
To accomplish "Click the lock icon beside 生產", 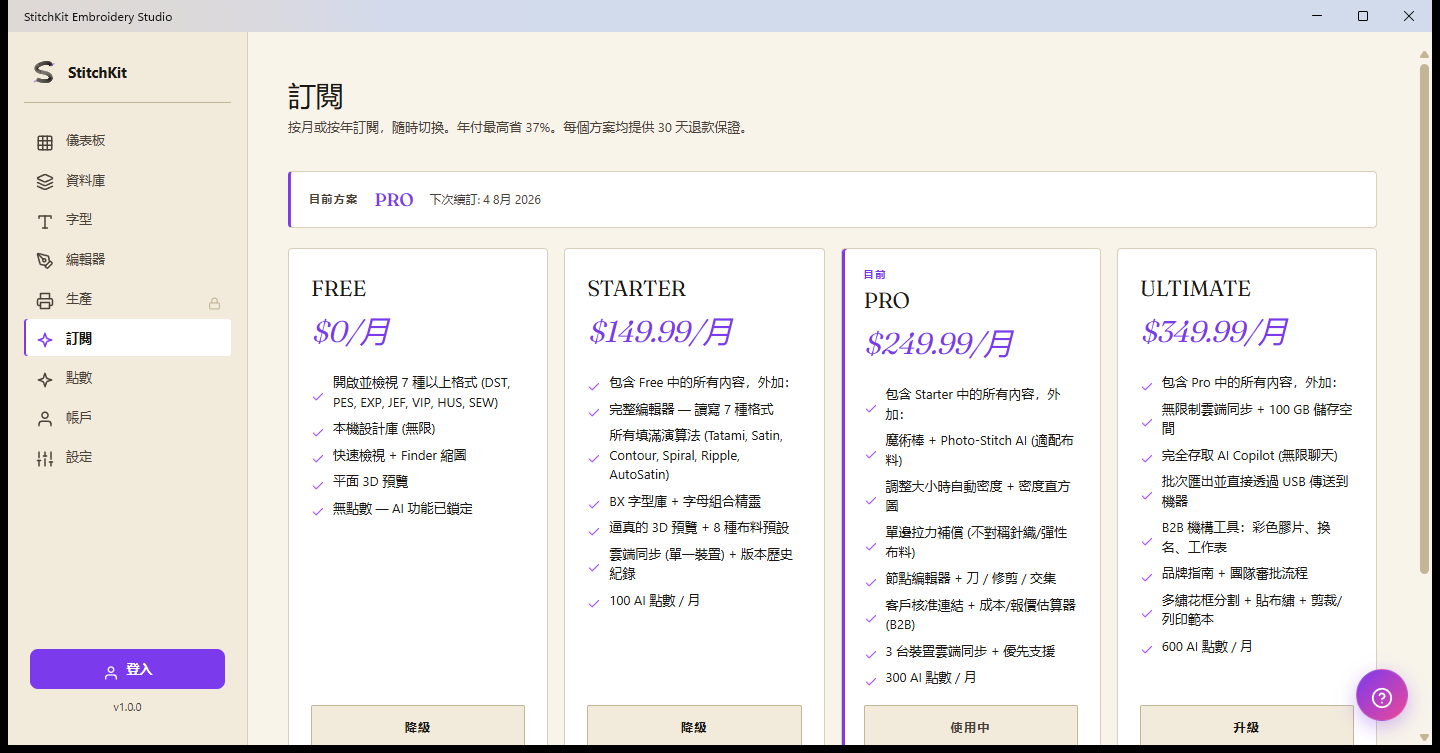I will pyautogui.click(x=214, y=303).
